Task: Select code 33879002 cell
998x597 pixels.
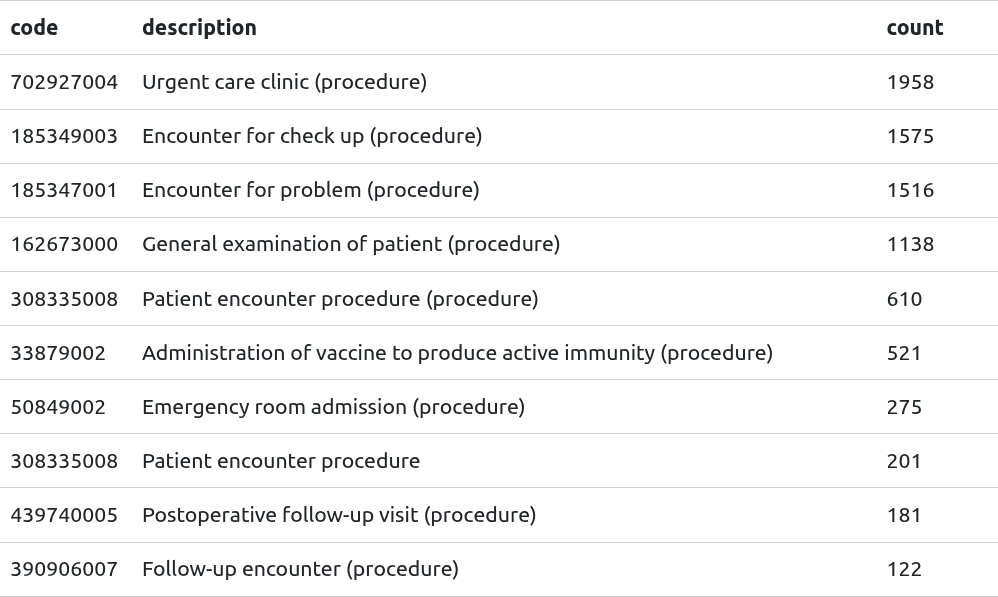Action: tap(58, 353)
